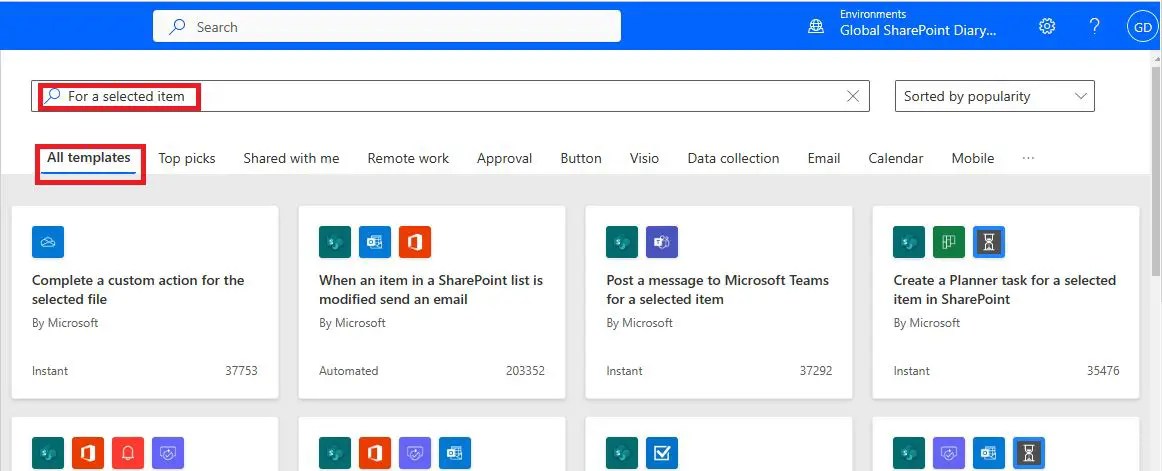This screenshot has height=471, width=1162.
Task: Select the All templates tab
Action: coord(89,158)
